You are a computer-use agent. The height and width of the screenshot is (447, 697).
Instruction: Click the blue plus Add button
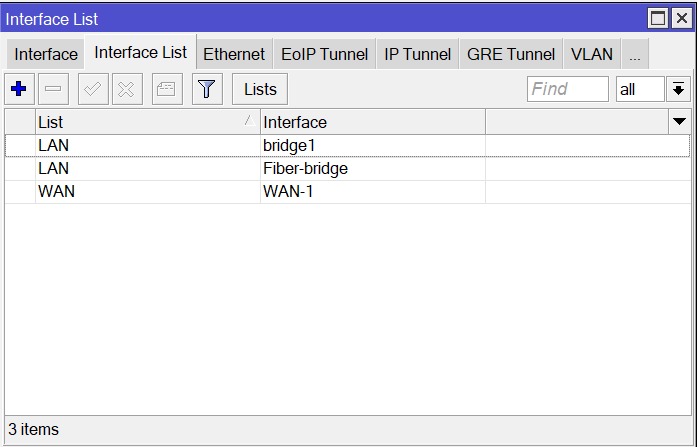tap(18, 89)
